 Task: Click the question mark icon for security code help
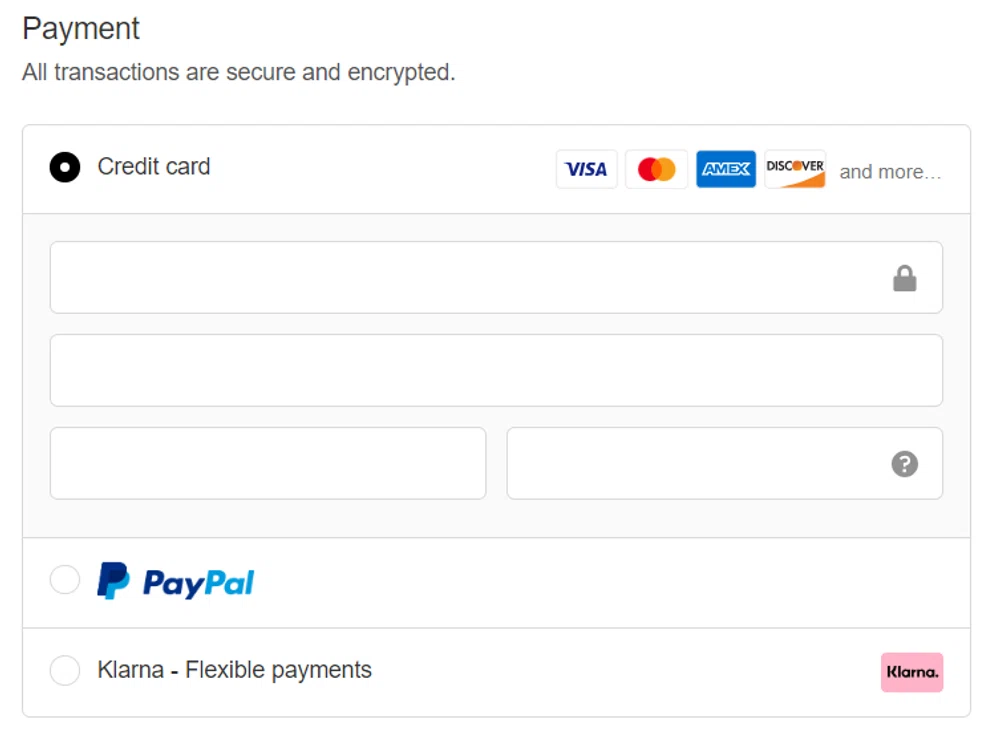(x=905, y=463)
